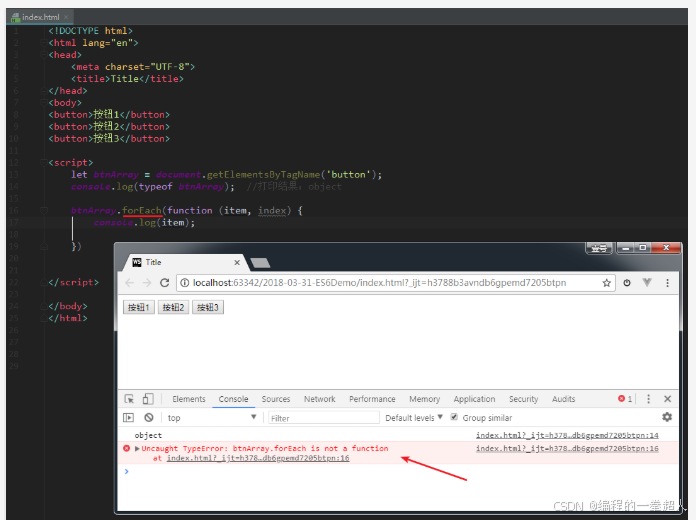Collapse the body tag code fold
This screenshot has height=520, width=696.
tap(44, 103)
